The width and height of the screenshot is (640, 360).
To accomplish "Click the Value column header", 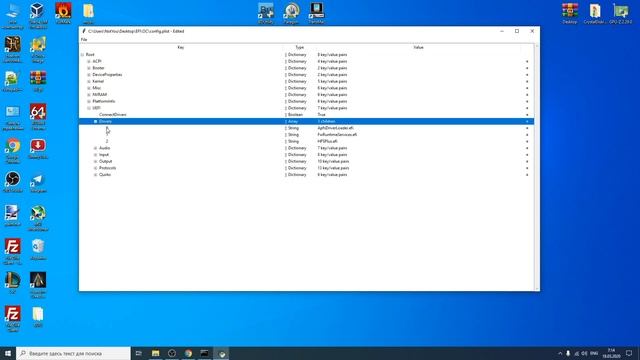I will (x=418, y=47).
